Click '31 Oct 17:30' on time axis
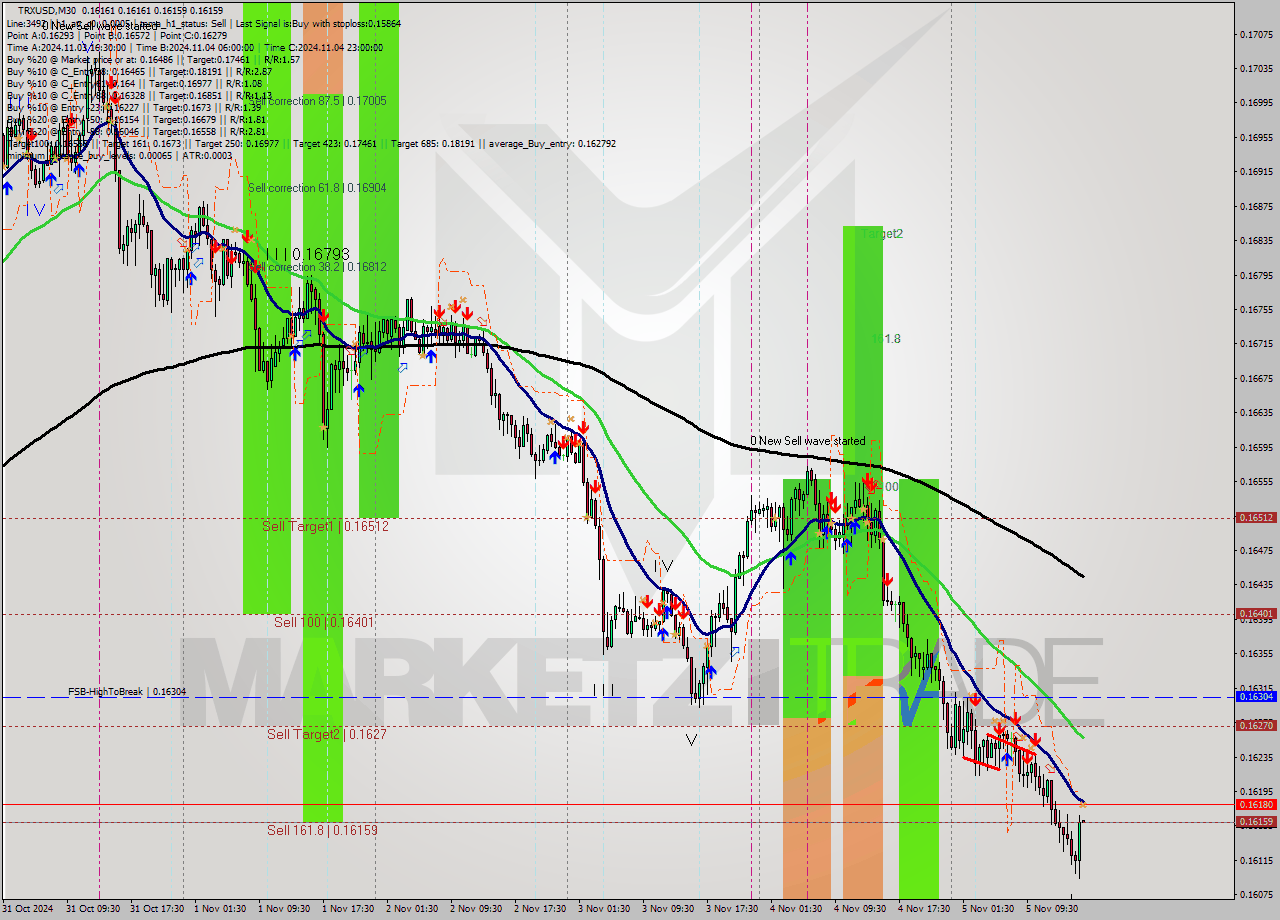This screenshot has height=920, width=1280. 157,909
